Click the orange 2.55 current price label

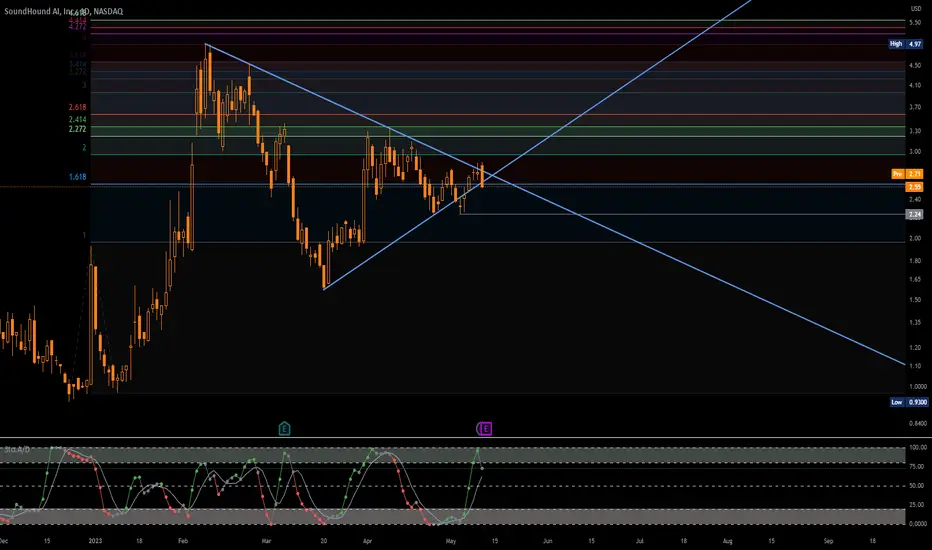pos(914,187)
